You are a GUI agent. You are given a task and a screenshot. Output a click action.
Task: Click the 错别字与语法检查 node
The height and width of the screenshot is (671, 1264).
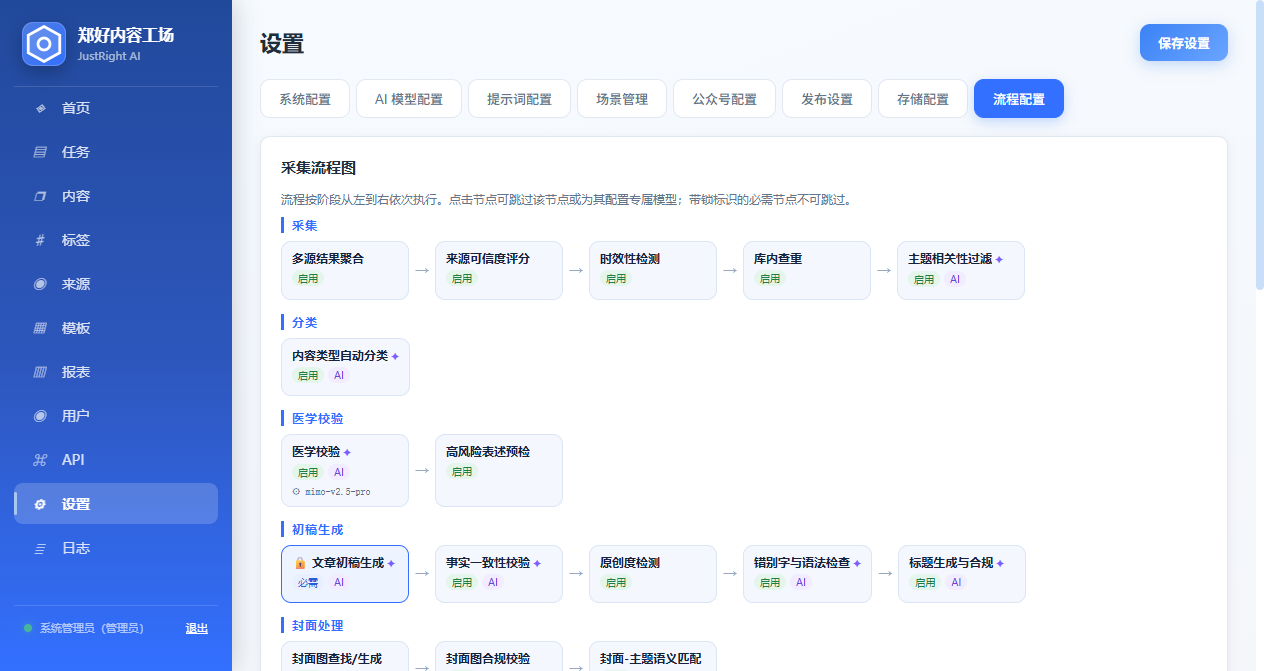click(x=807, y=574)
